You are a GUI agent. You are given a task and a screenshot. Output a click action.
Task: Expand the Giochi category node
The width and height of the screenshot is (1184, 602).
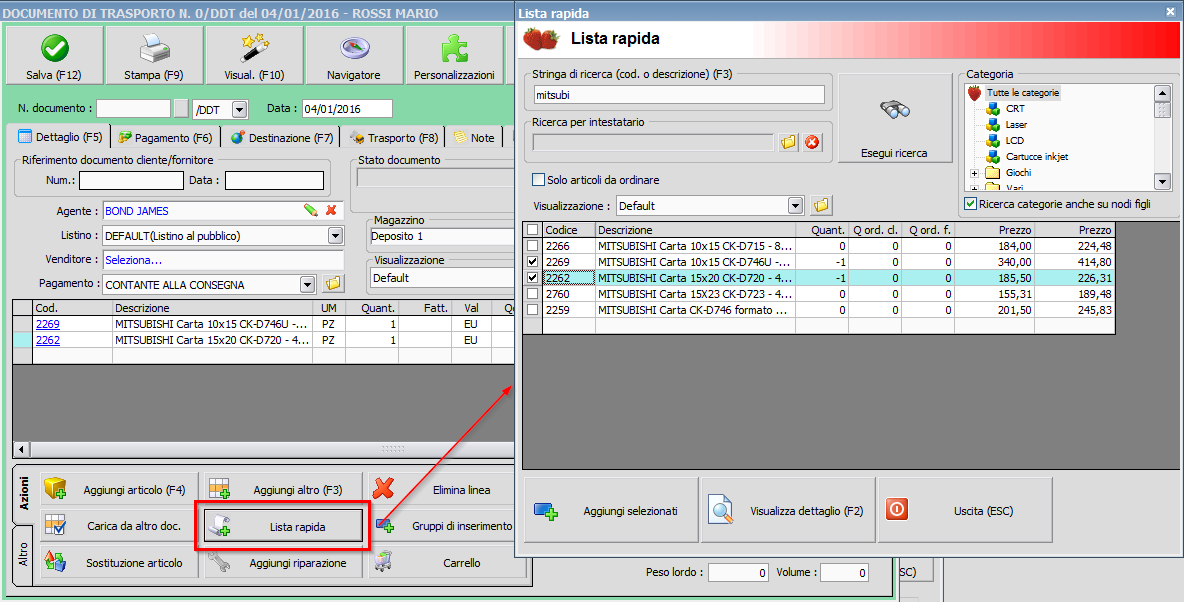(974, 173)
